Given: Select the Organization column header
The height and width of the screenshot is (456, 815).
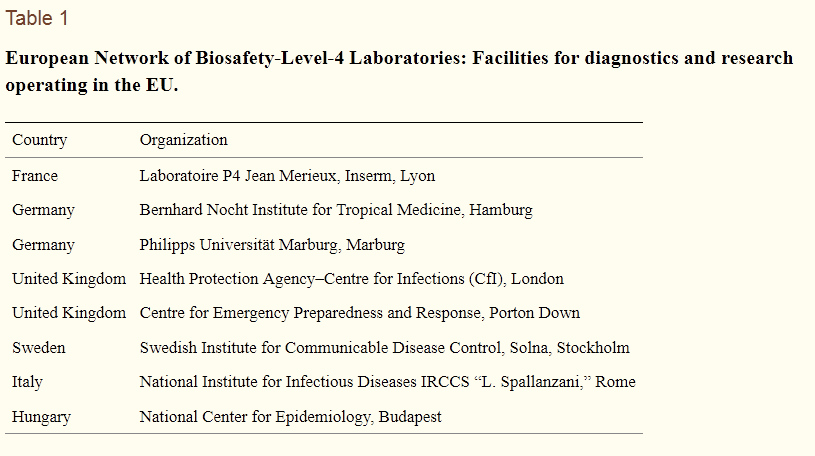Looking at the screenshot, I should click(183, 140).
